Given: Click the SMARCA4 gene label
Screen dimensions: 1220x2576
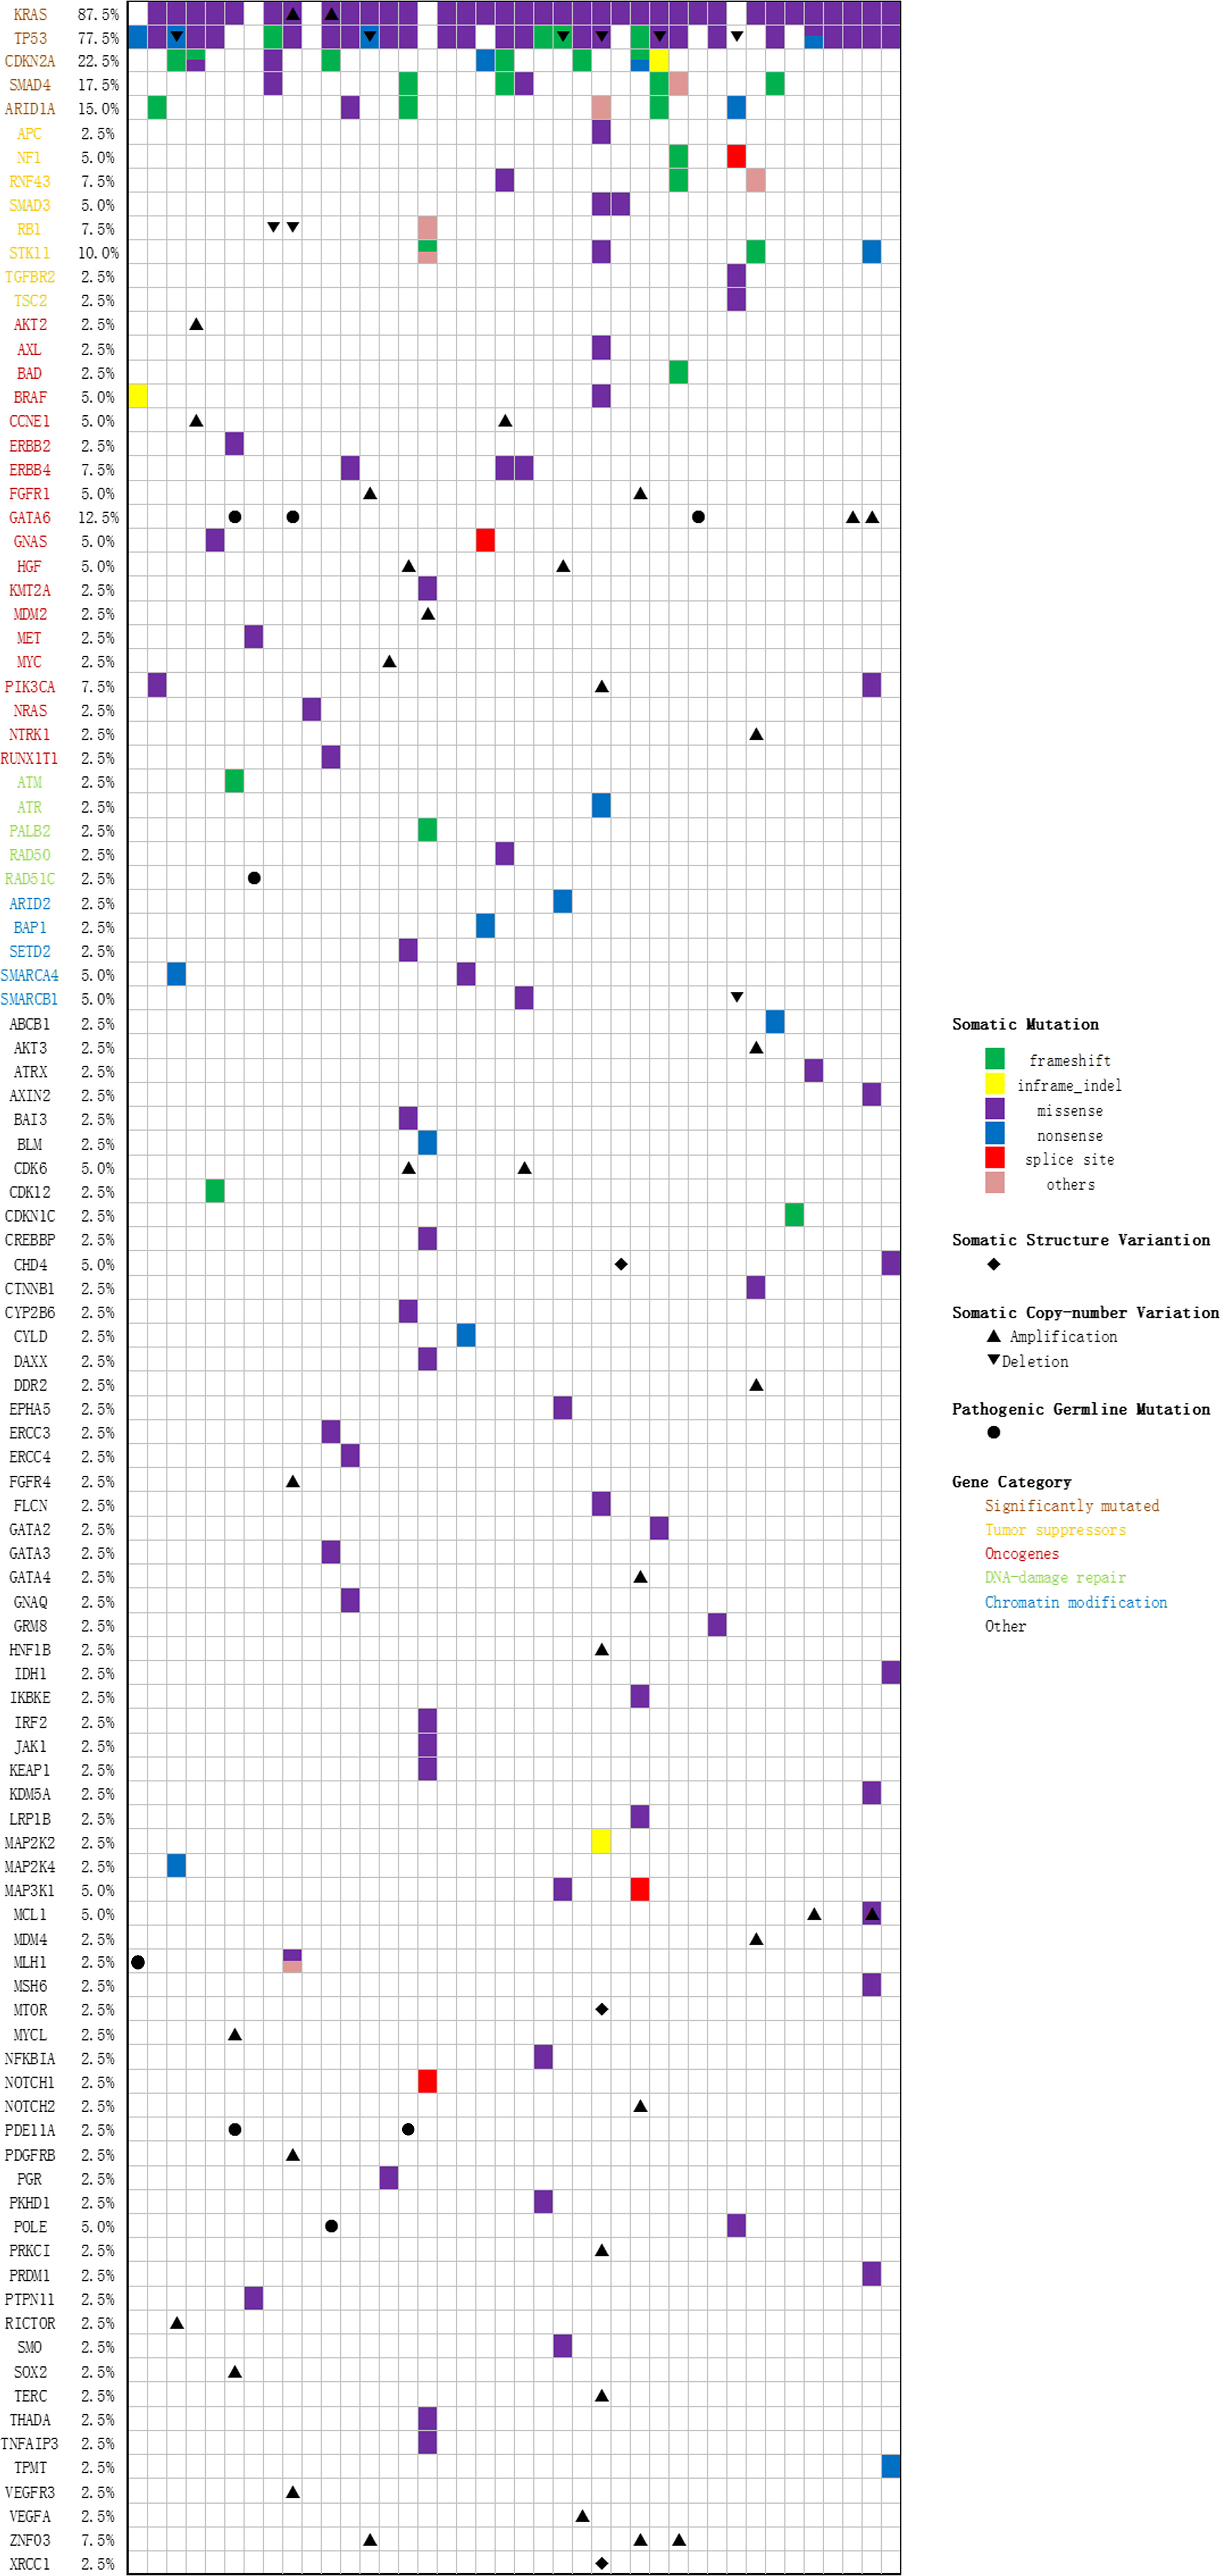Looking at the screenshot, I should [30, 975].
